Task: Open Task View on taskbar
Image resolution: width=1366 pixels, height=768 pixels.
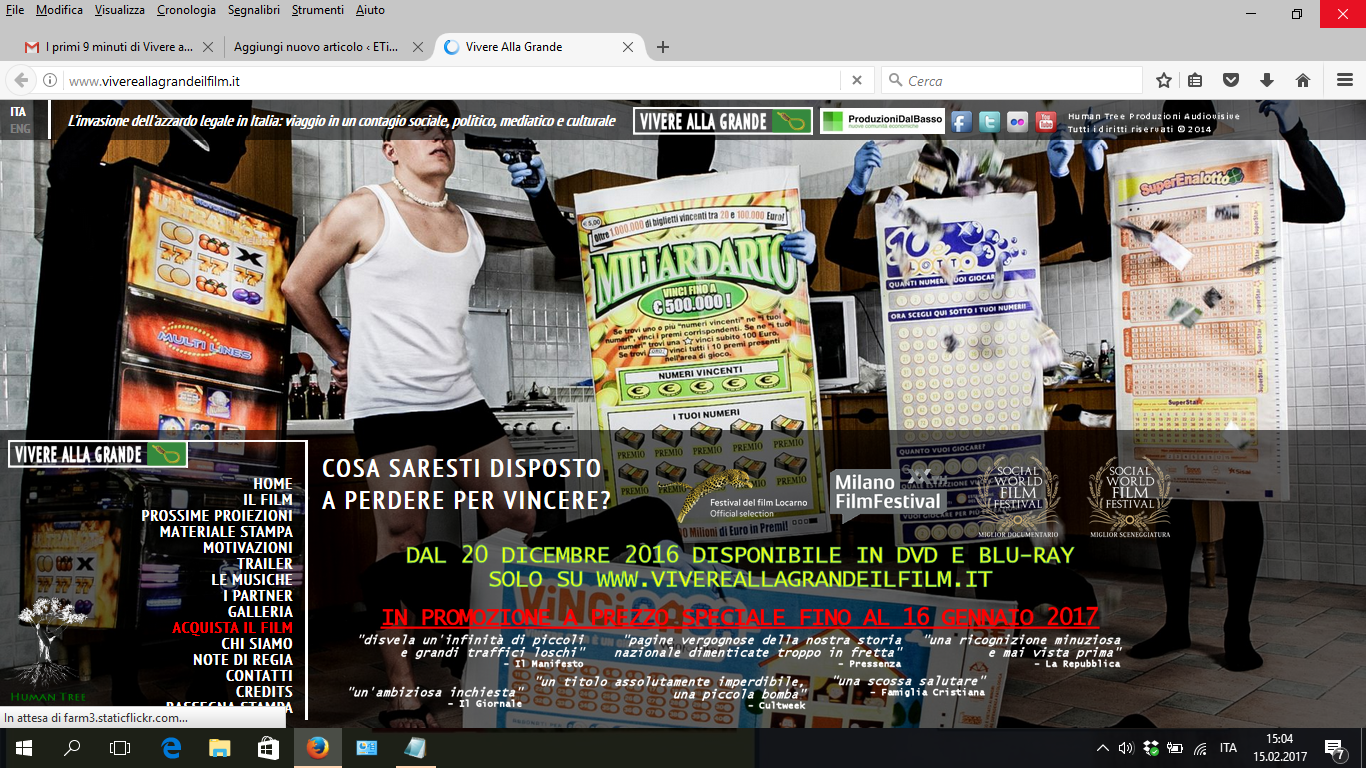Action: (120, 747)
